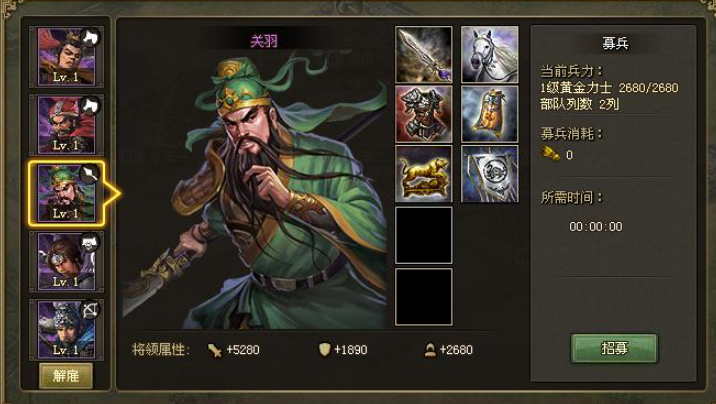
Task: Click the 关羽 general name title
Action: click(264, 41)
